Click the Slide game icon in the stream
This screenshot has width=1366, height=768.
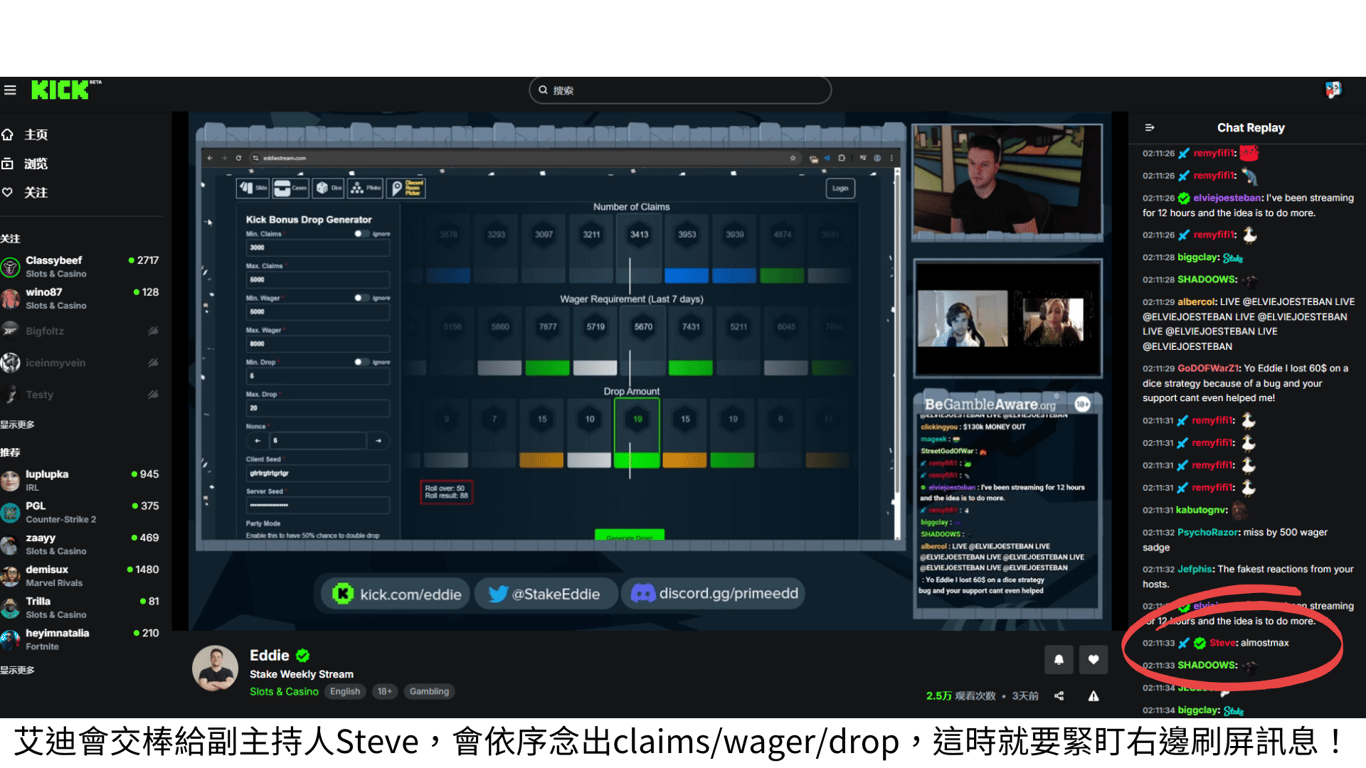tap(253, 188)
